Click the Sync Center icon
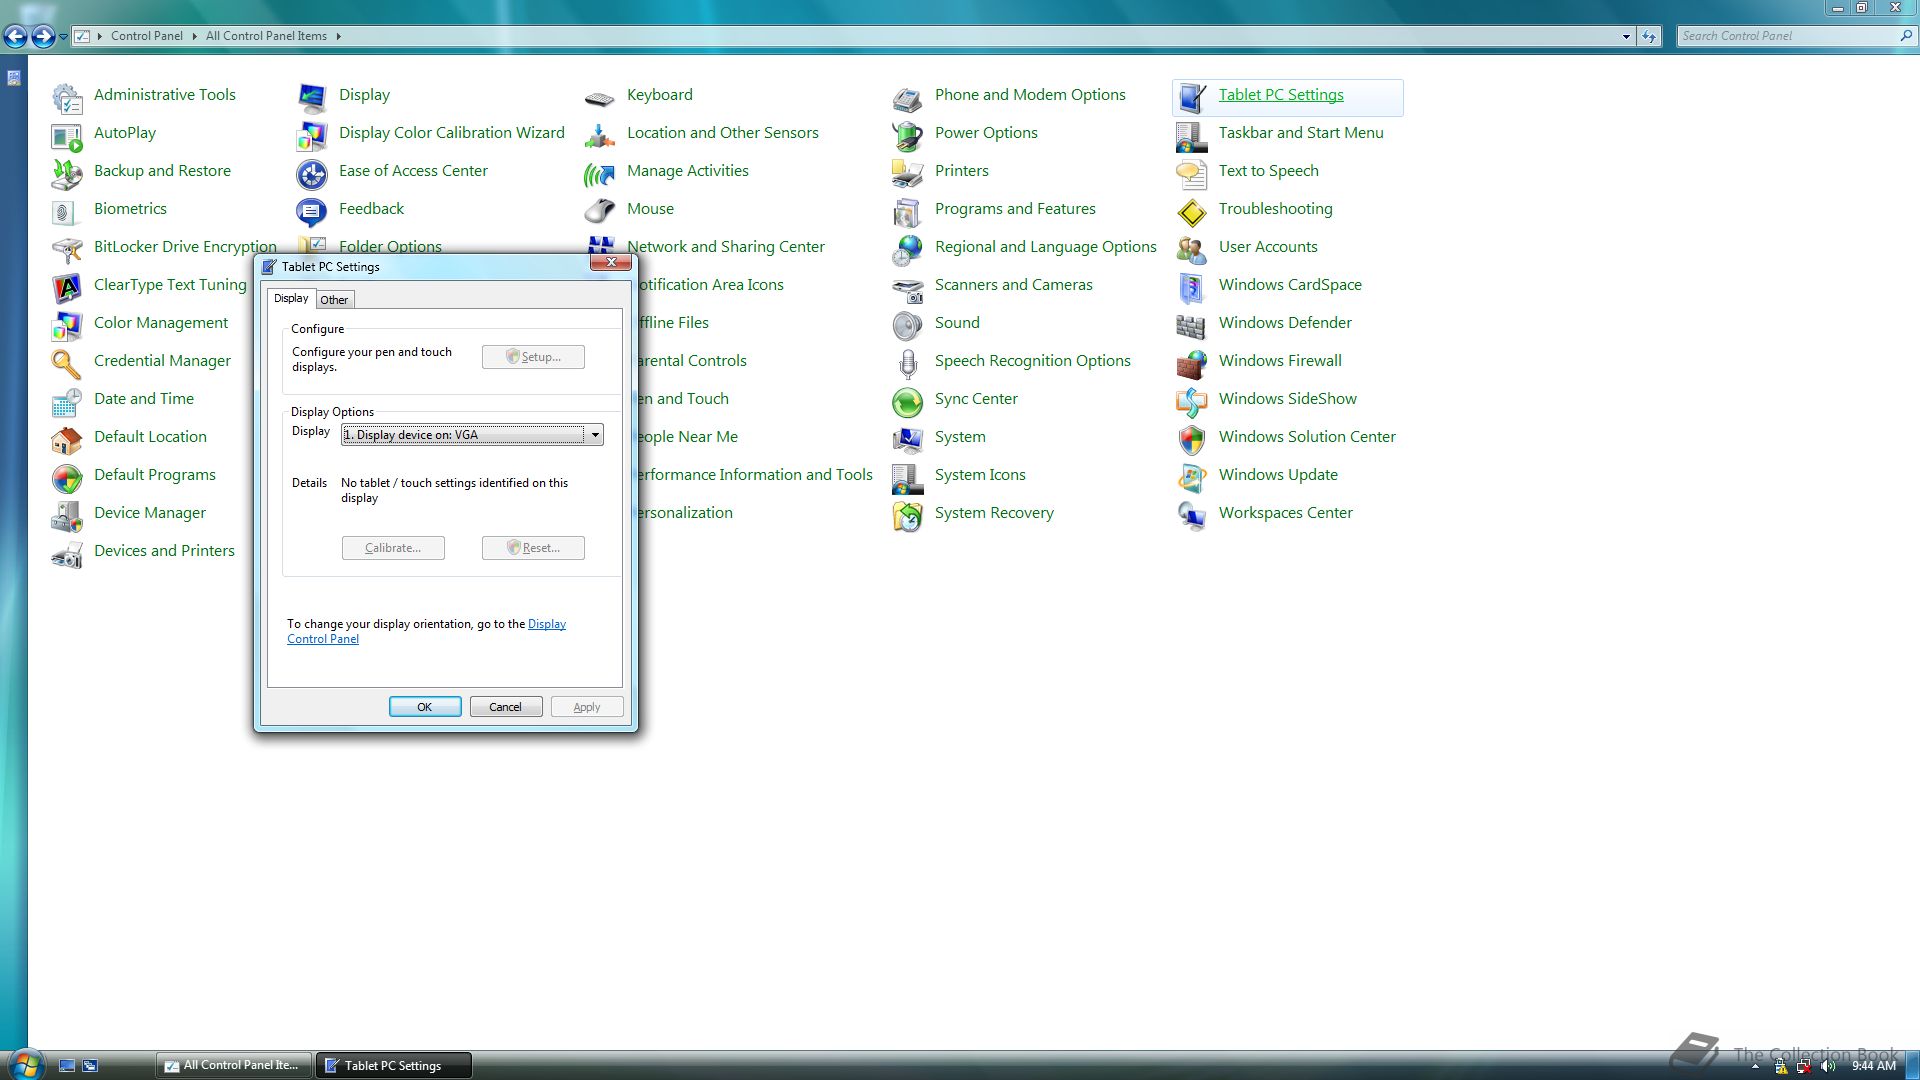 (x=908, y=401)
